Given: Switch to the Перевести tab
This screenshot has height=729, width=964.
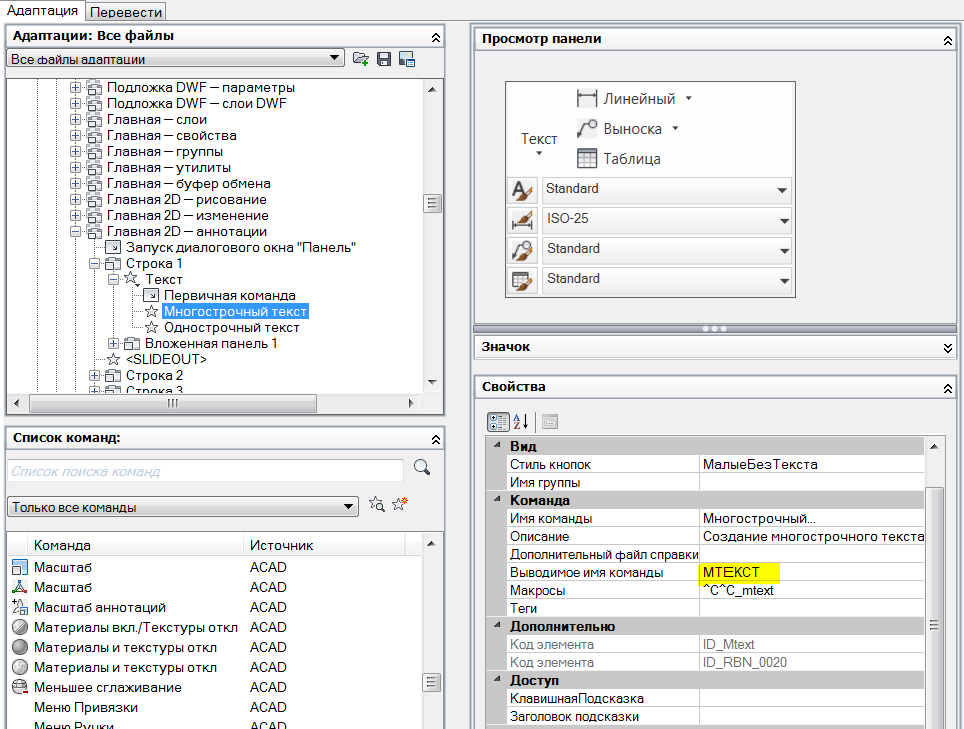Looking at the screenshot, I should point(125,12).
